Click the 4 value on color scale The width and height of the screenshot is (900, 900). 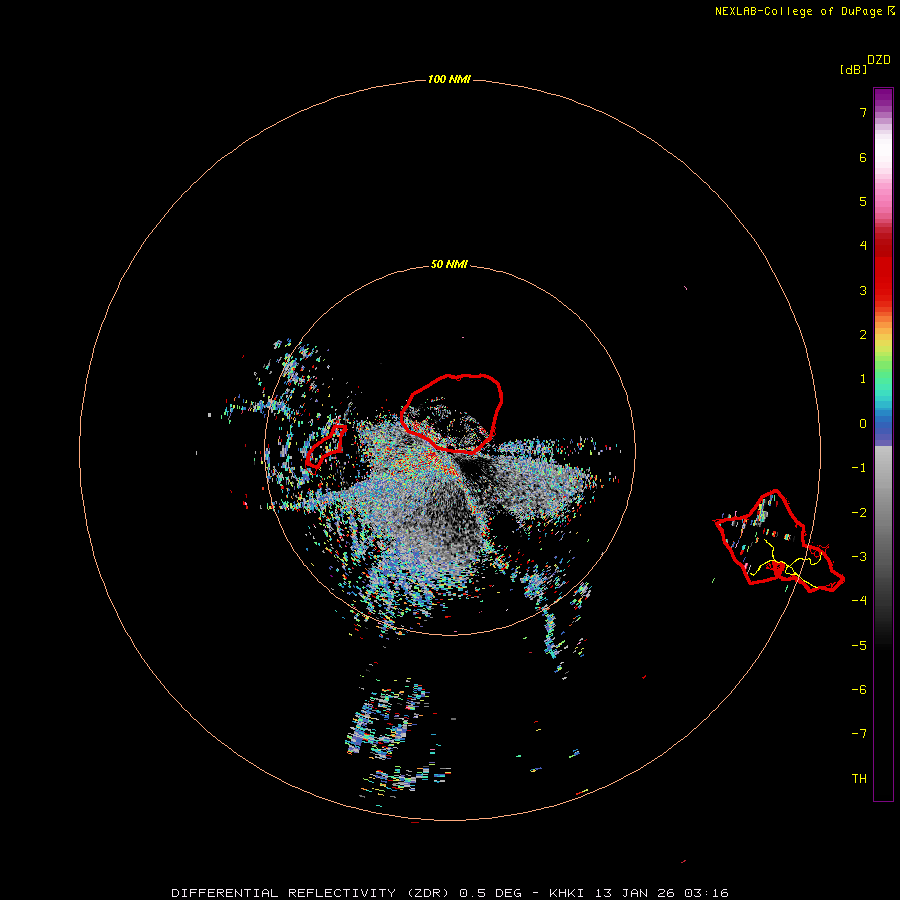[x=863, y=246]
